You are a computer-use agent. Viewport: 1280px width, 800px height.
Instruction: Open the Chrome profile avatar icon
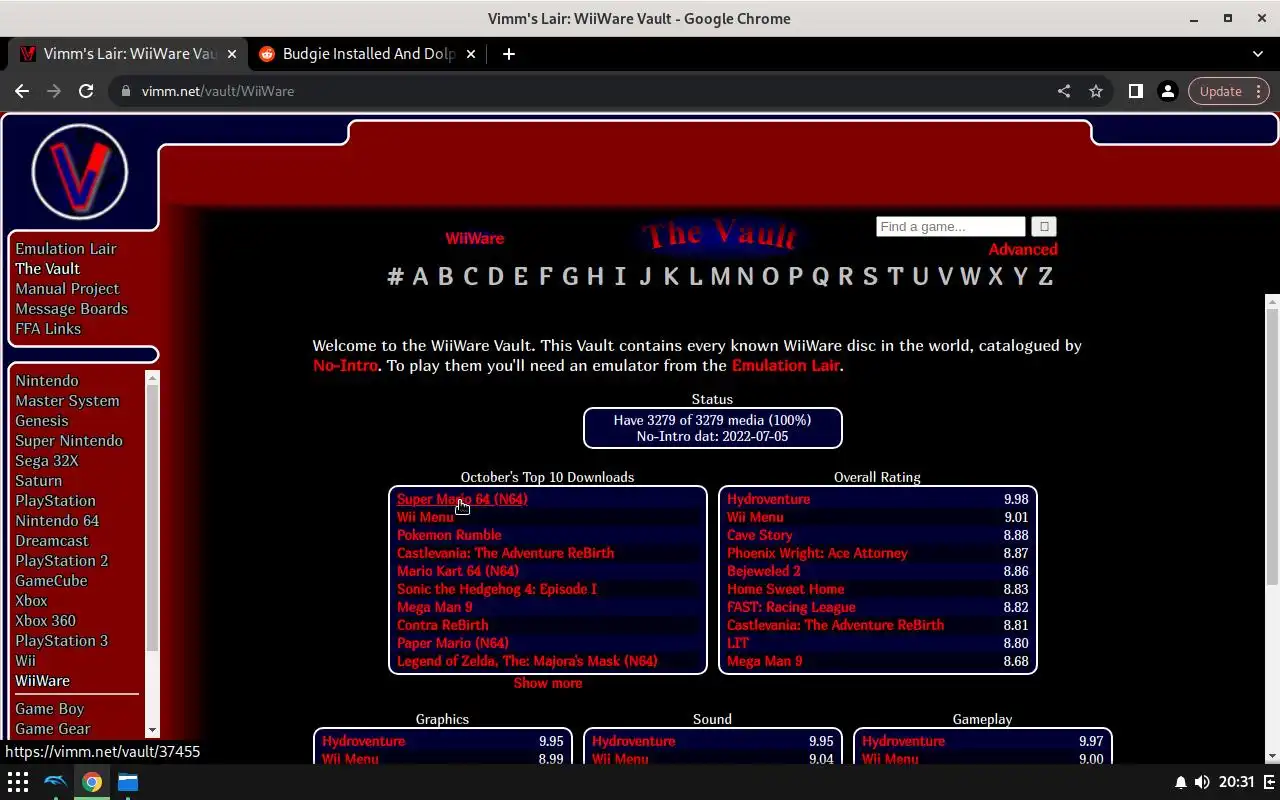pyautogui.click(x=1167, y=91)
